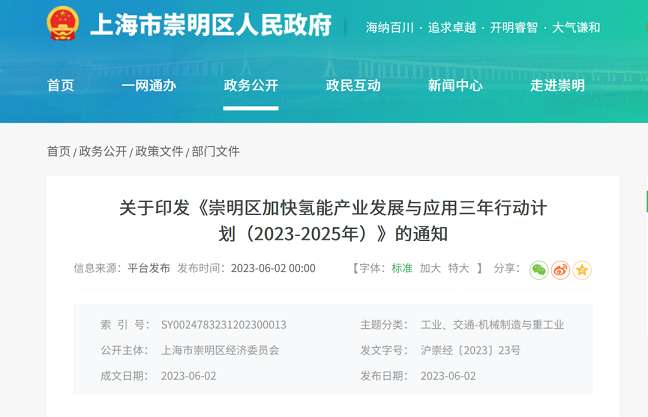Click the 上海市崇明区人民政府 site title

[210, 26]
